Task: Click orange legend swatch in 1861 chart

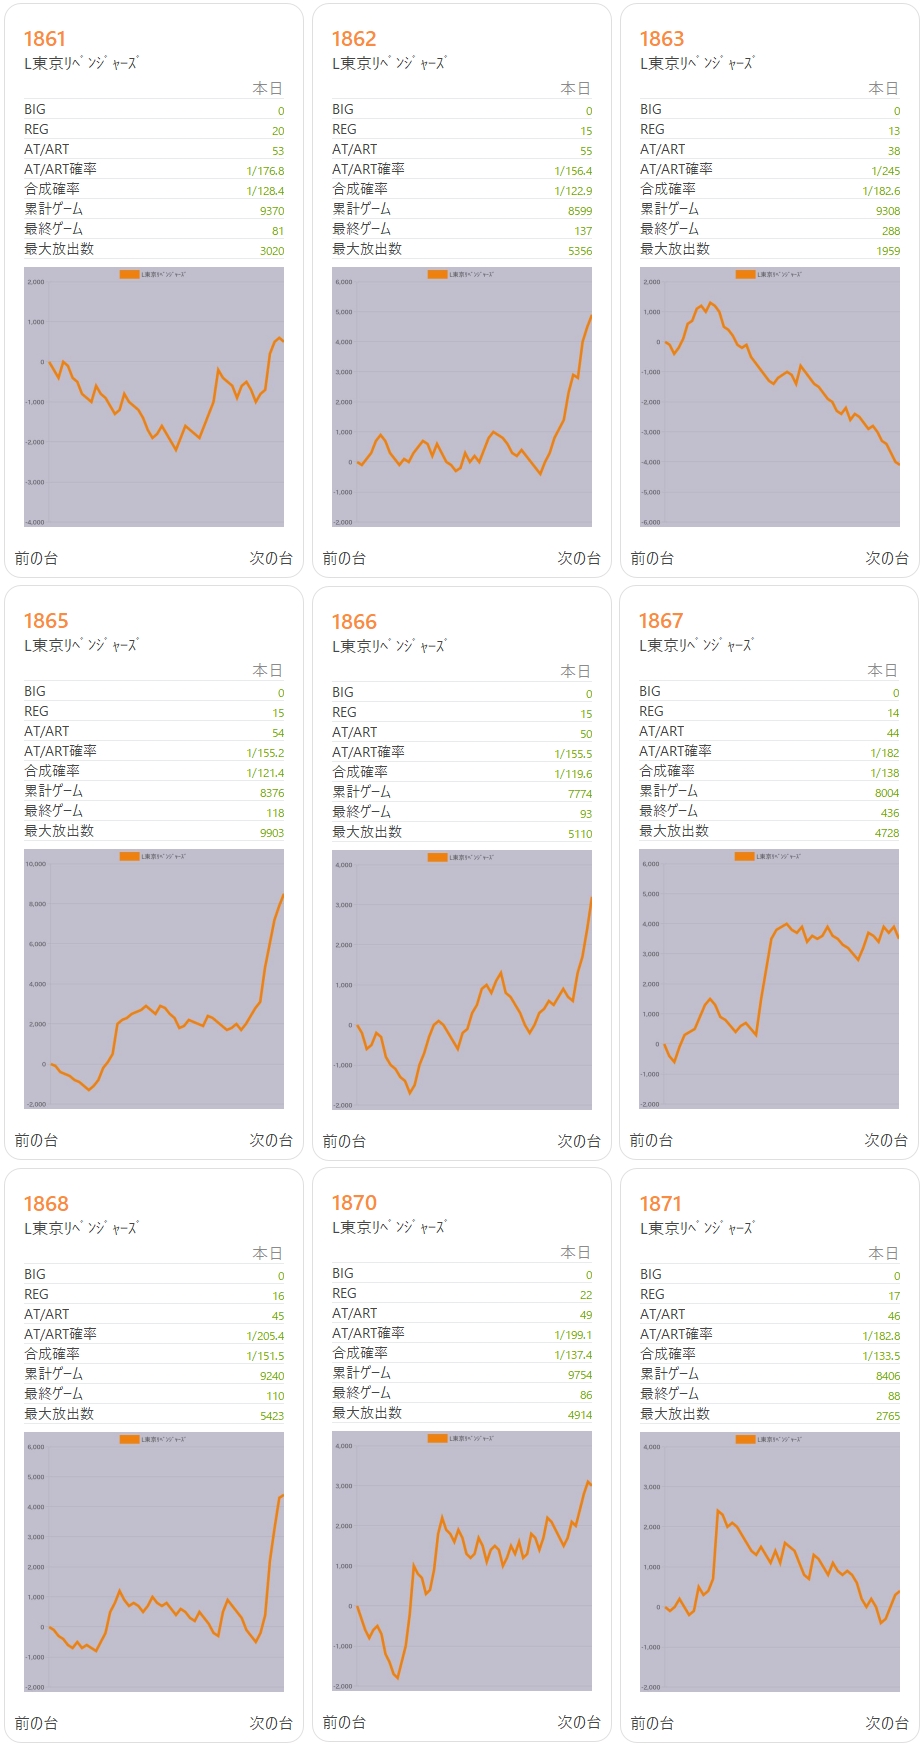Action: [x=129, y=274]
